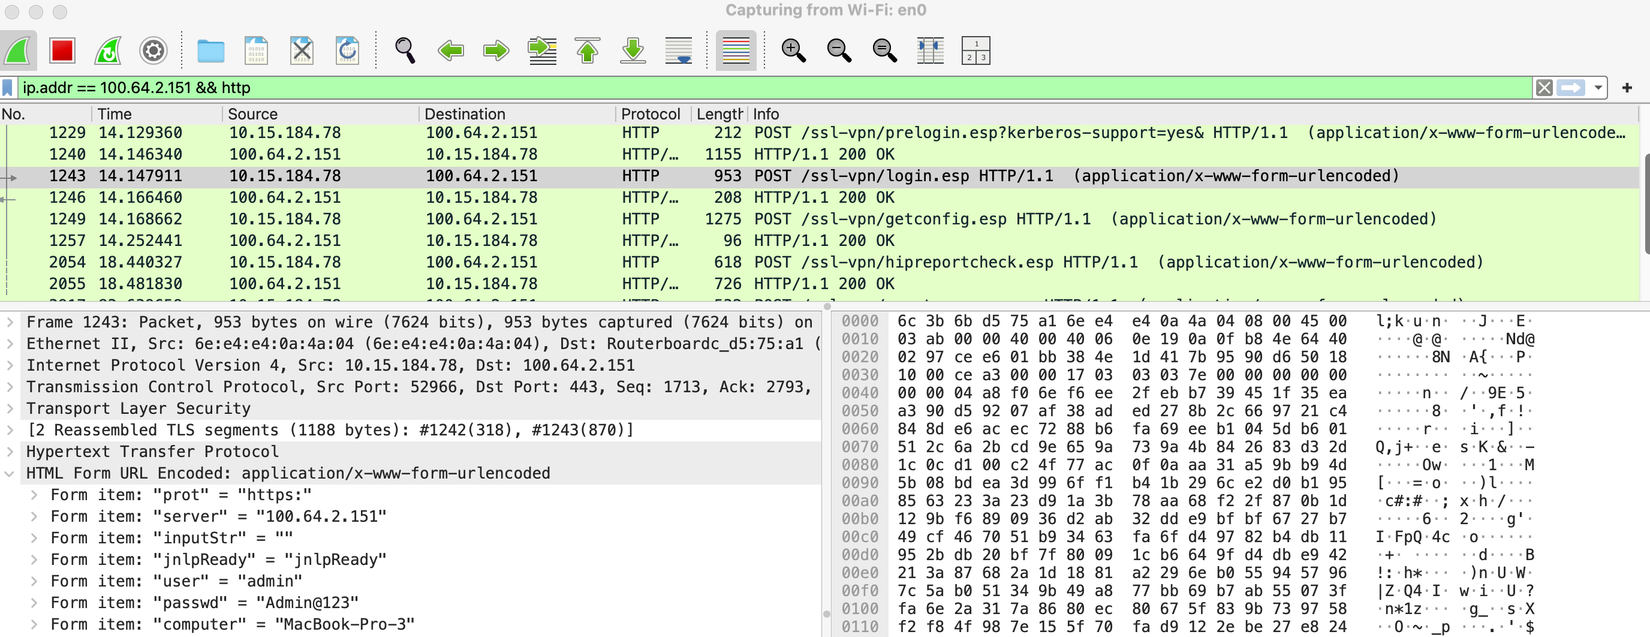Sort packets by Protocol column header

point(653,114)
